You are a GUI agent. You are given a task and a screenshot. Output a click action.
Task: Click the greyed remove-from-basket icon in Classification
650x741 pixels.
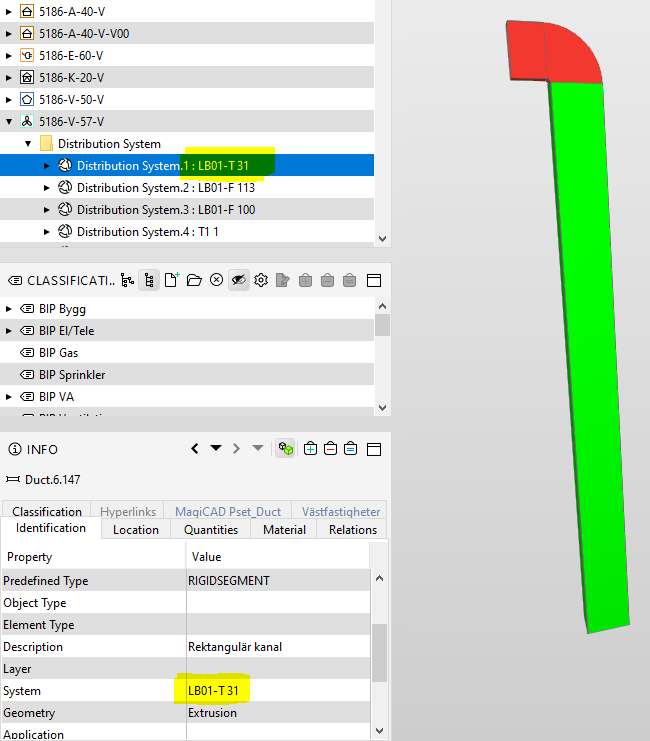327,280
